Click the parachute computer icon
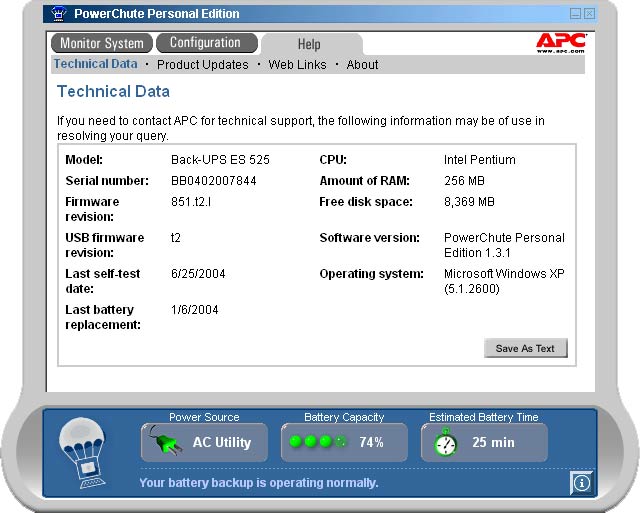 tap(83, 453)
